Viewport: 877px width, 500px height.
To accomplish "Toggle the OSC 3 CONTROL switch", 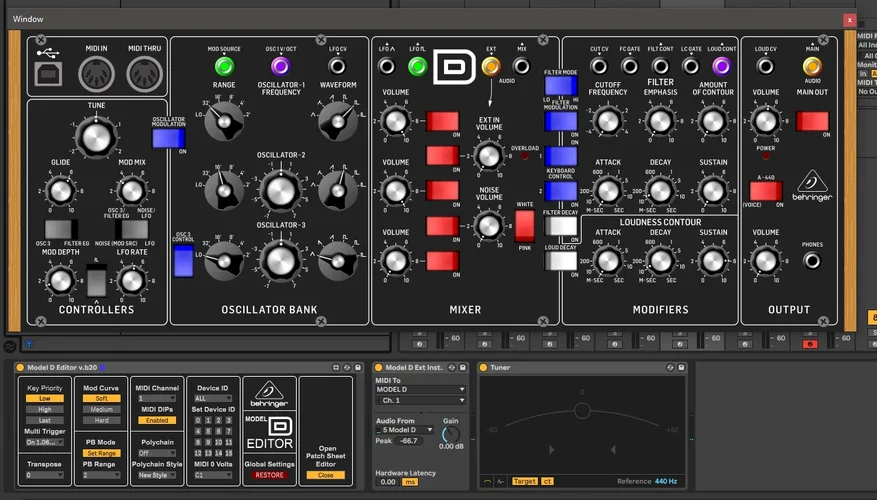I will [183, 261].
